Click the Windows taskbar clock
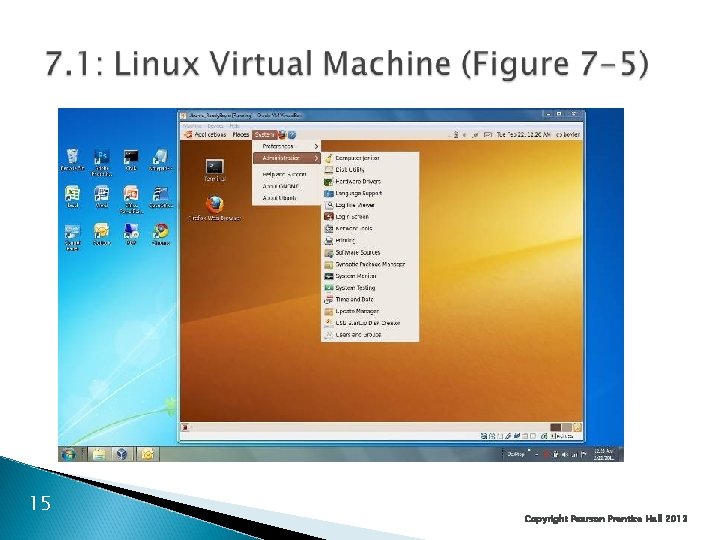Screen dimensions: 720x540 (603, 454)
